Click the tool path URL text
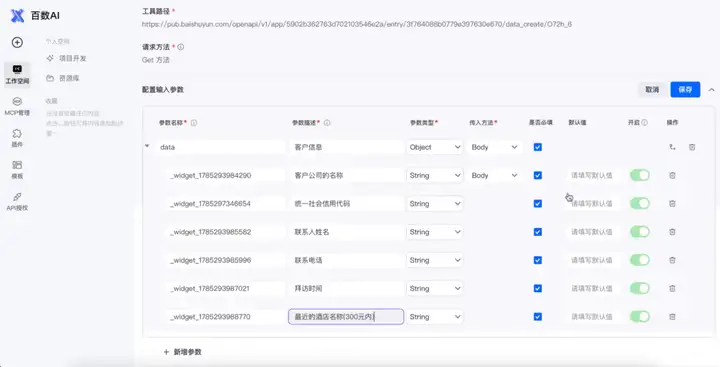 [x=357, y=24]
